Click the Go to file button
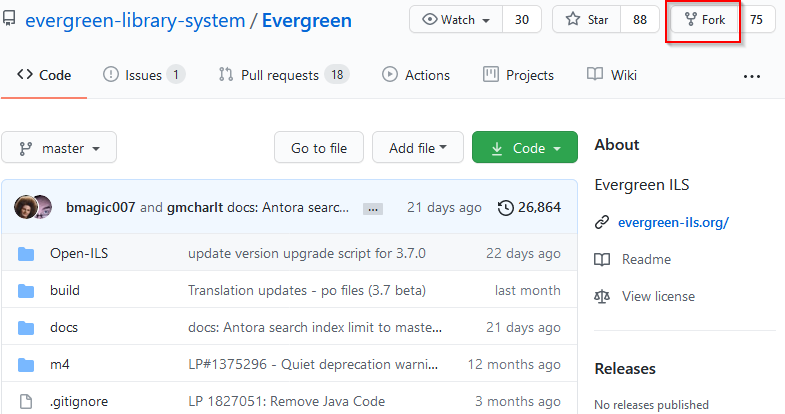 (319, 148)
